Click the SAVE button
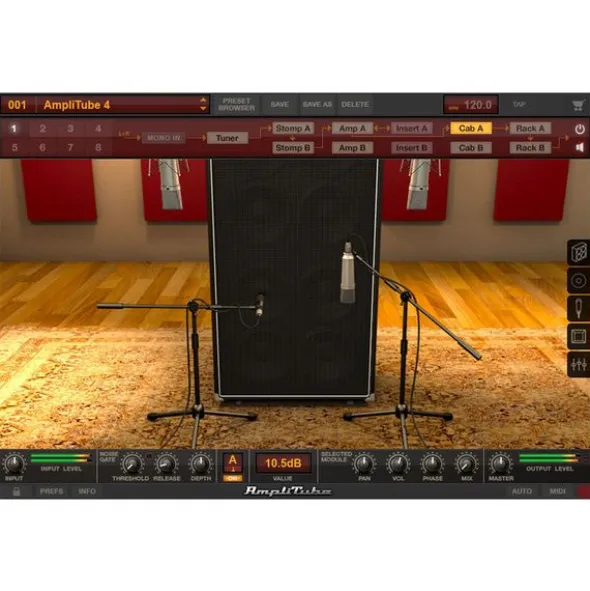Screen dimensions: 590x591 (x=280, y=104)
